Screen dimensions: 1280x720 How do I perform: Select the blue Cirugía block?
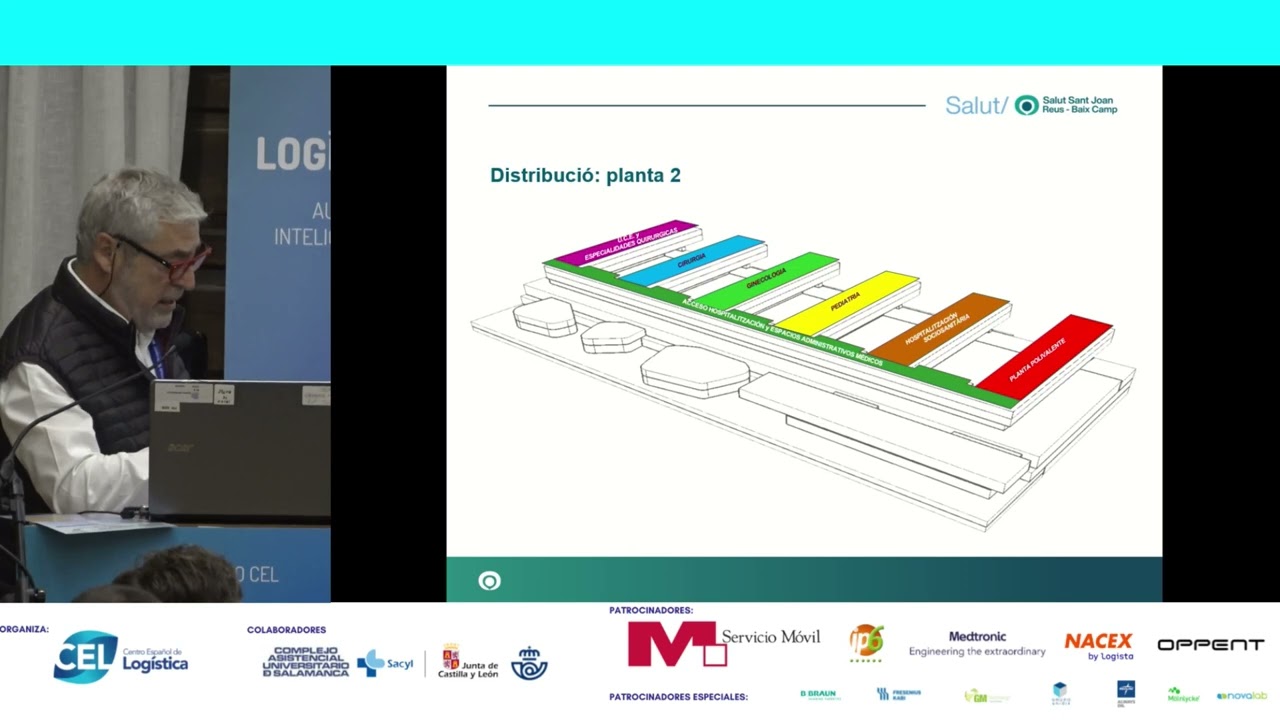pyautogui.click(x=693, y=260)
